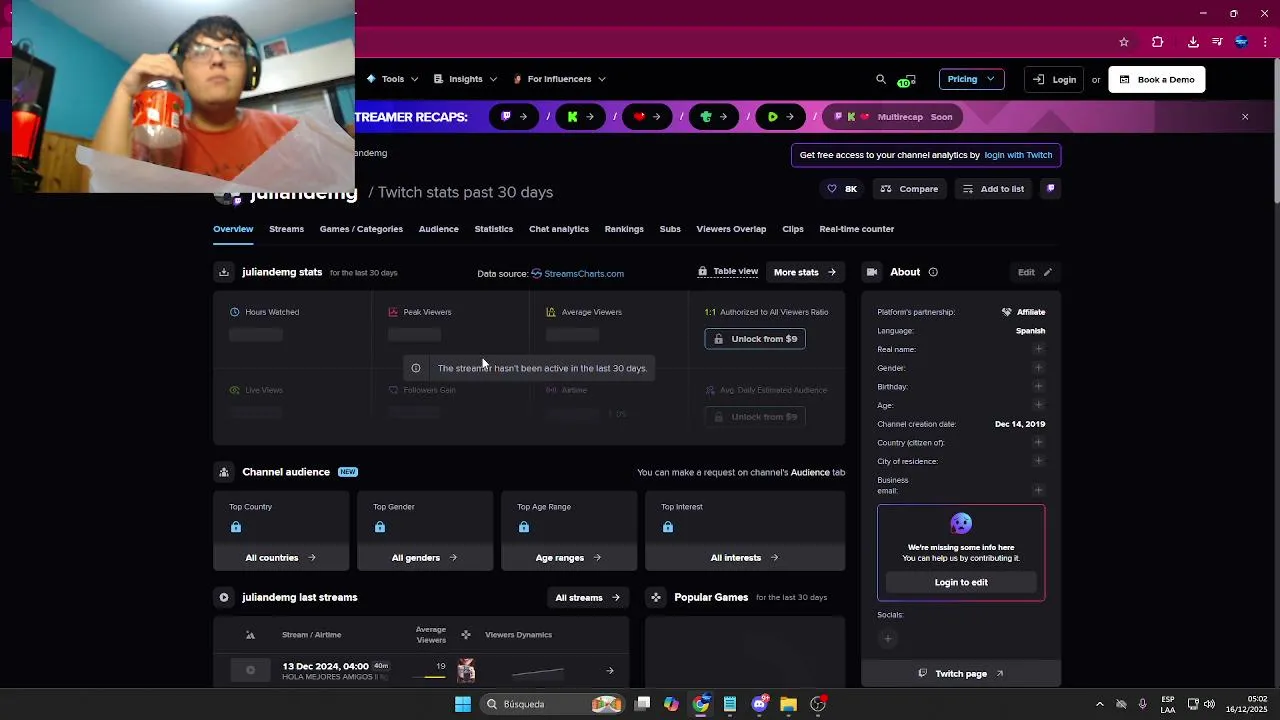The width and height of the screenshot is (1280, 720).
Task: Add a social link with the plus button
Action: [x=888, y=638]
